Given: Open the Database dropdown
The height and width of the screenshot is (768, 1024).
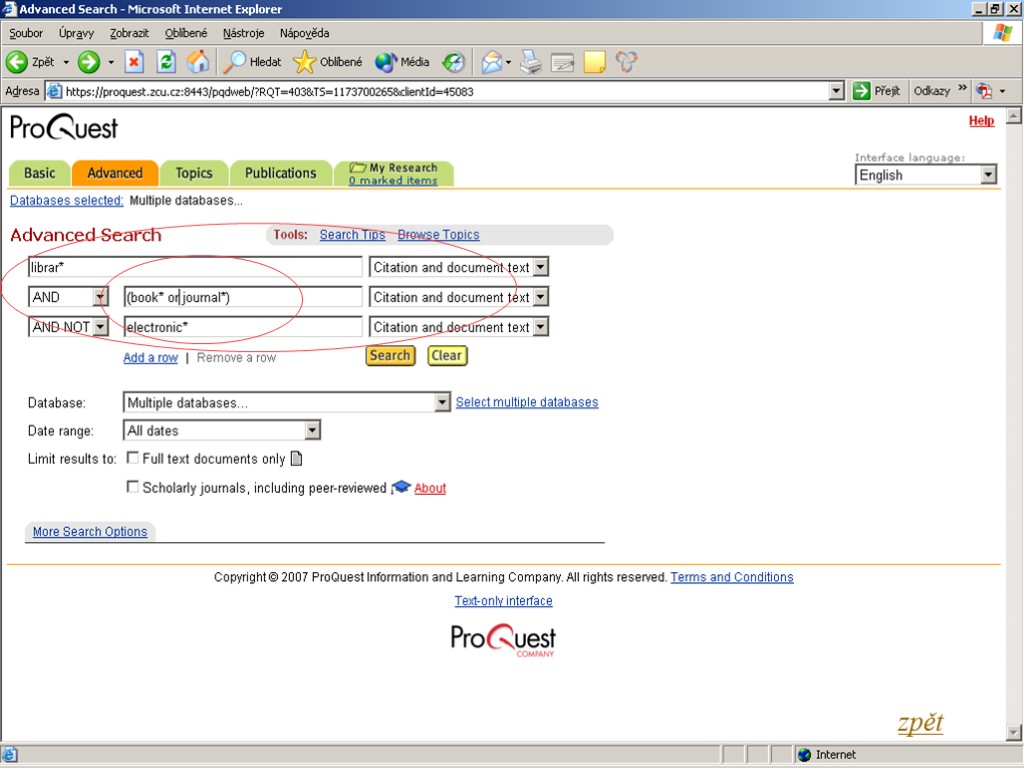Looking at the screenshot, I should (442, 402).
